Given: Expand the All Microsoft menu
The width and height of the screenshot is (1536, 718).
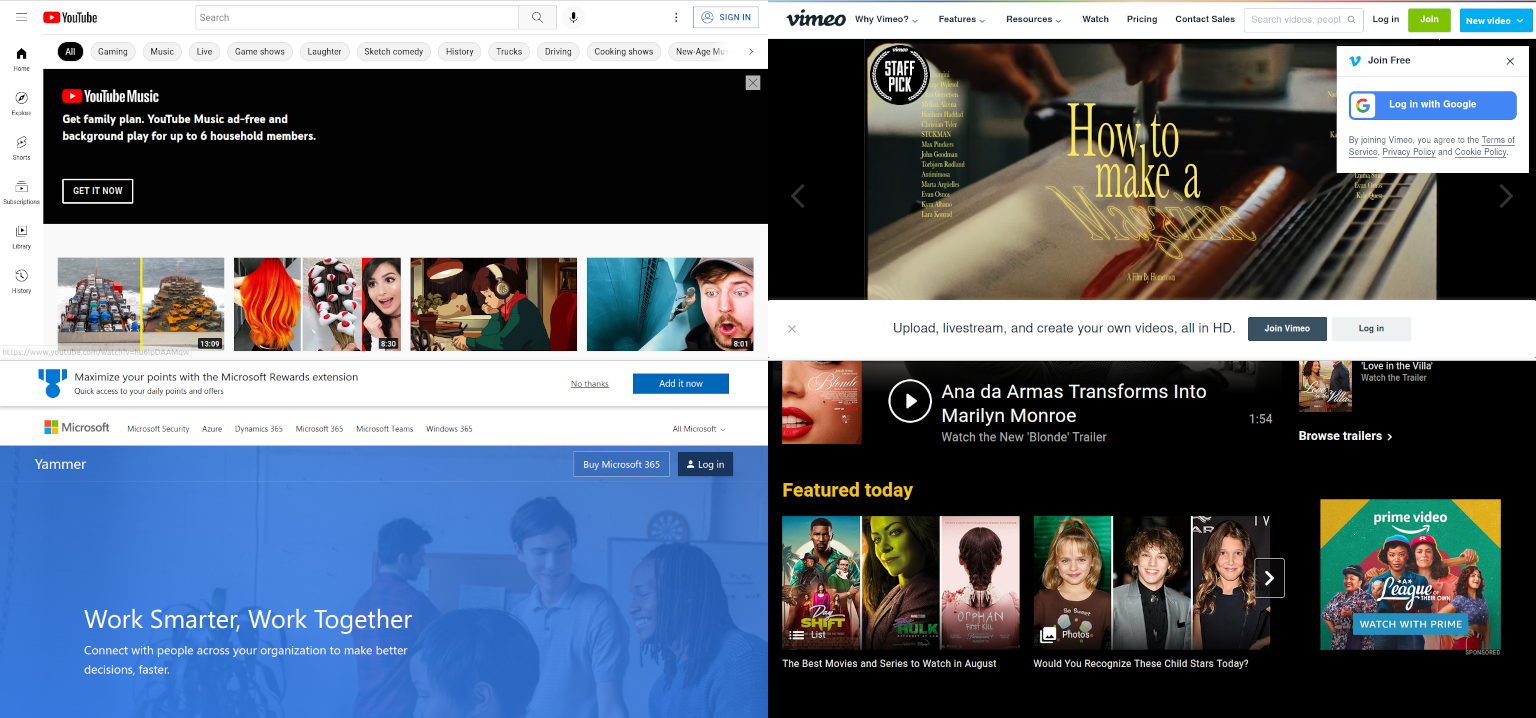Looking at the screenshot, I should tap(698, 429).
